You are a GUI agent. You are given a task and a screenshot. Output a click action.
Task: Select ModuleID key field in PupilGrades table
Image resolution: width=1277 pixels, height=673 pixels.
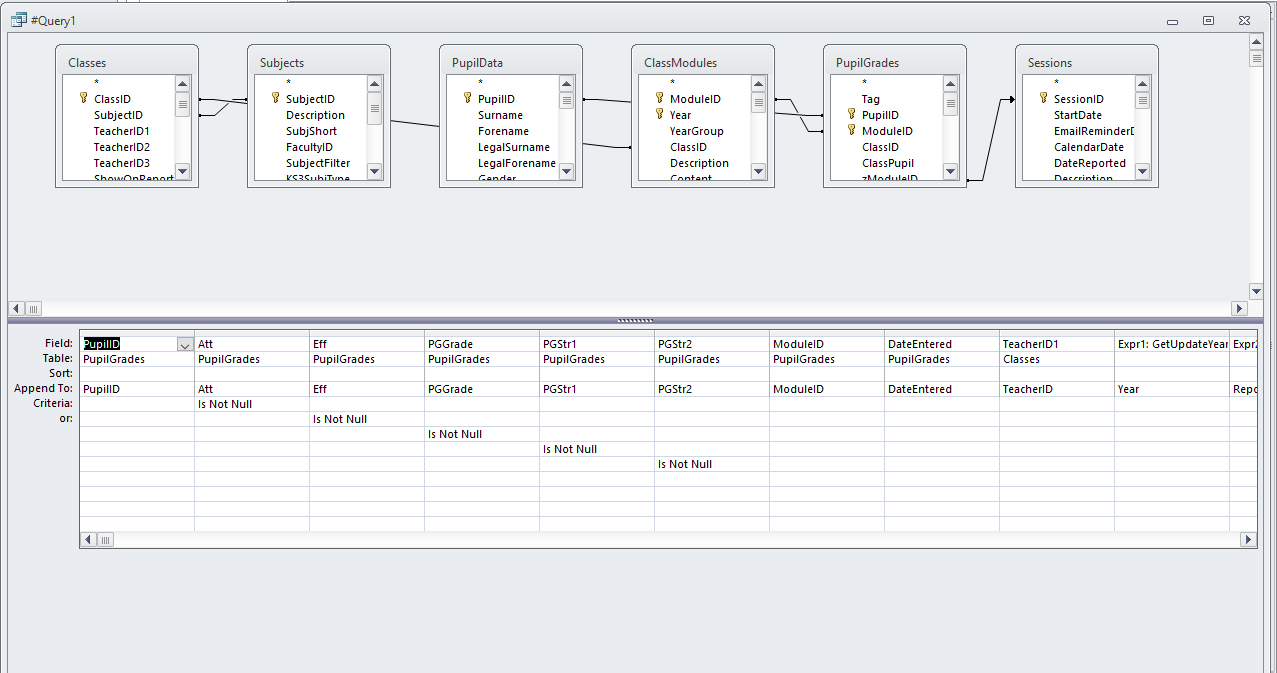click(x=887, y=131)
